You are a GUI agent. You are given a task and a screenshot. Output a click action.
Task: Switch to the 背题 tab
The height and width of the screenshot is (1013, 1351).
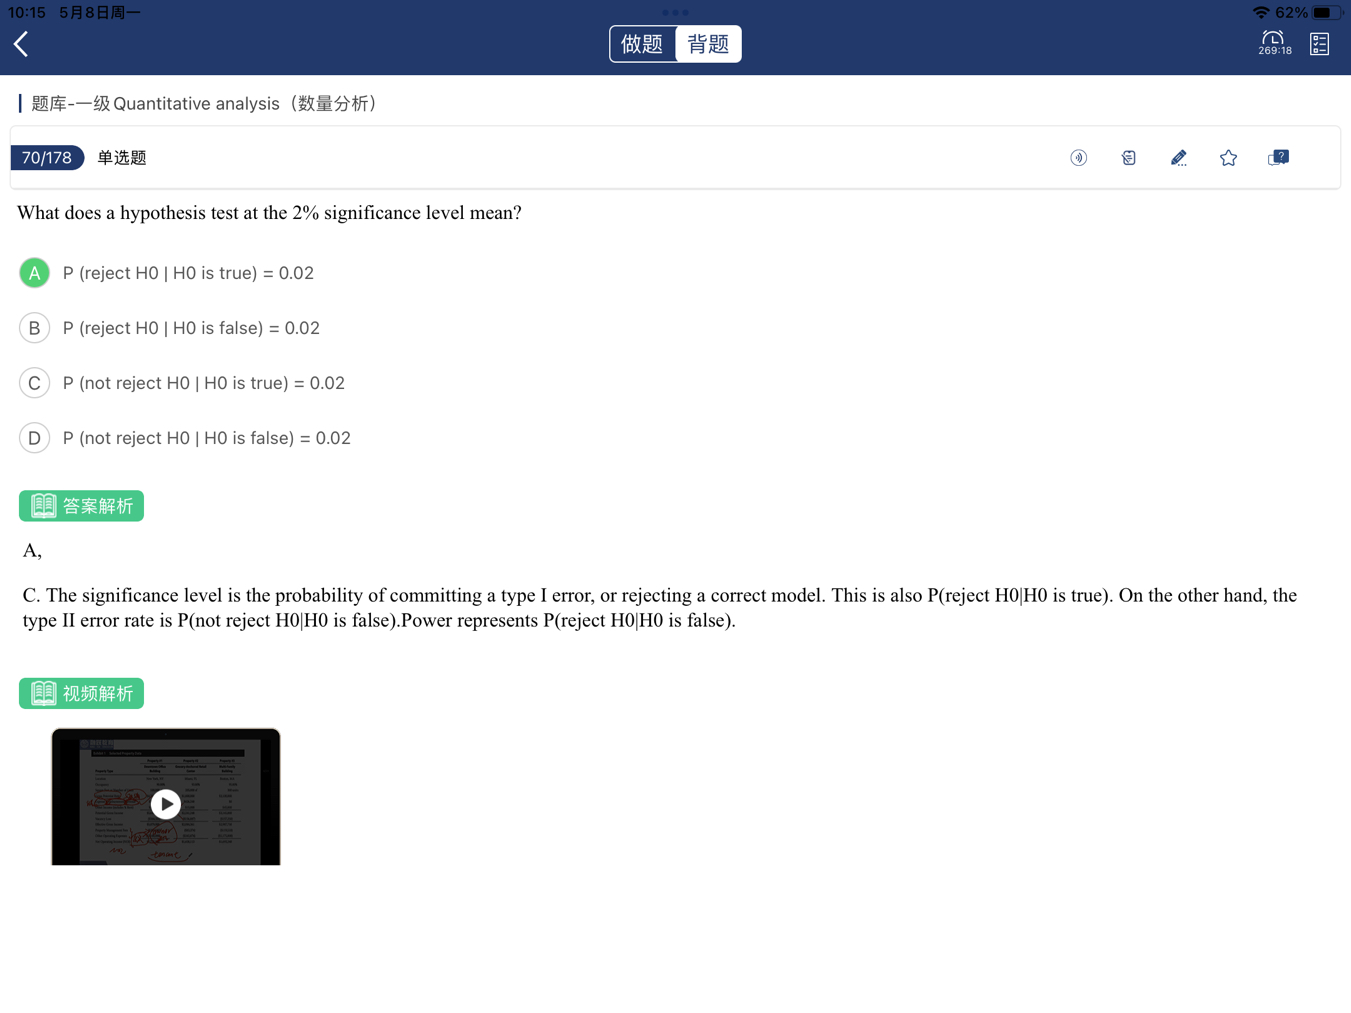708,44
